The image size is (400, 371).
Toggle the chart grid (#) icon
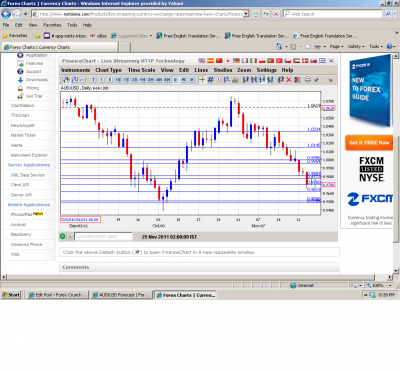[x=210, y=80]
